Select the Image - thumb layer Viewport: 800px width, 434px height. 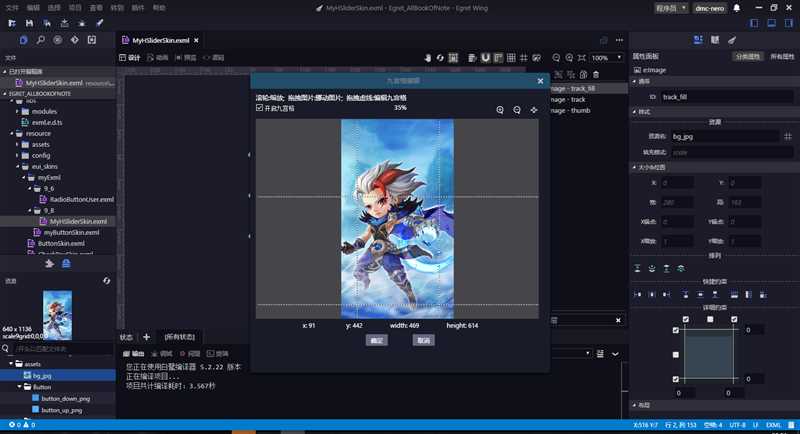tap(570, 111)
